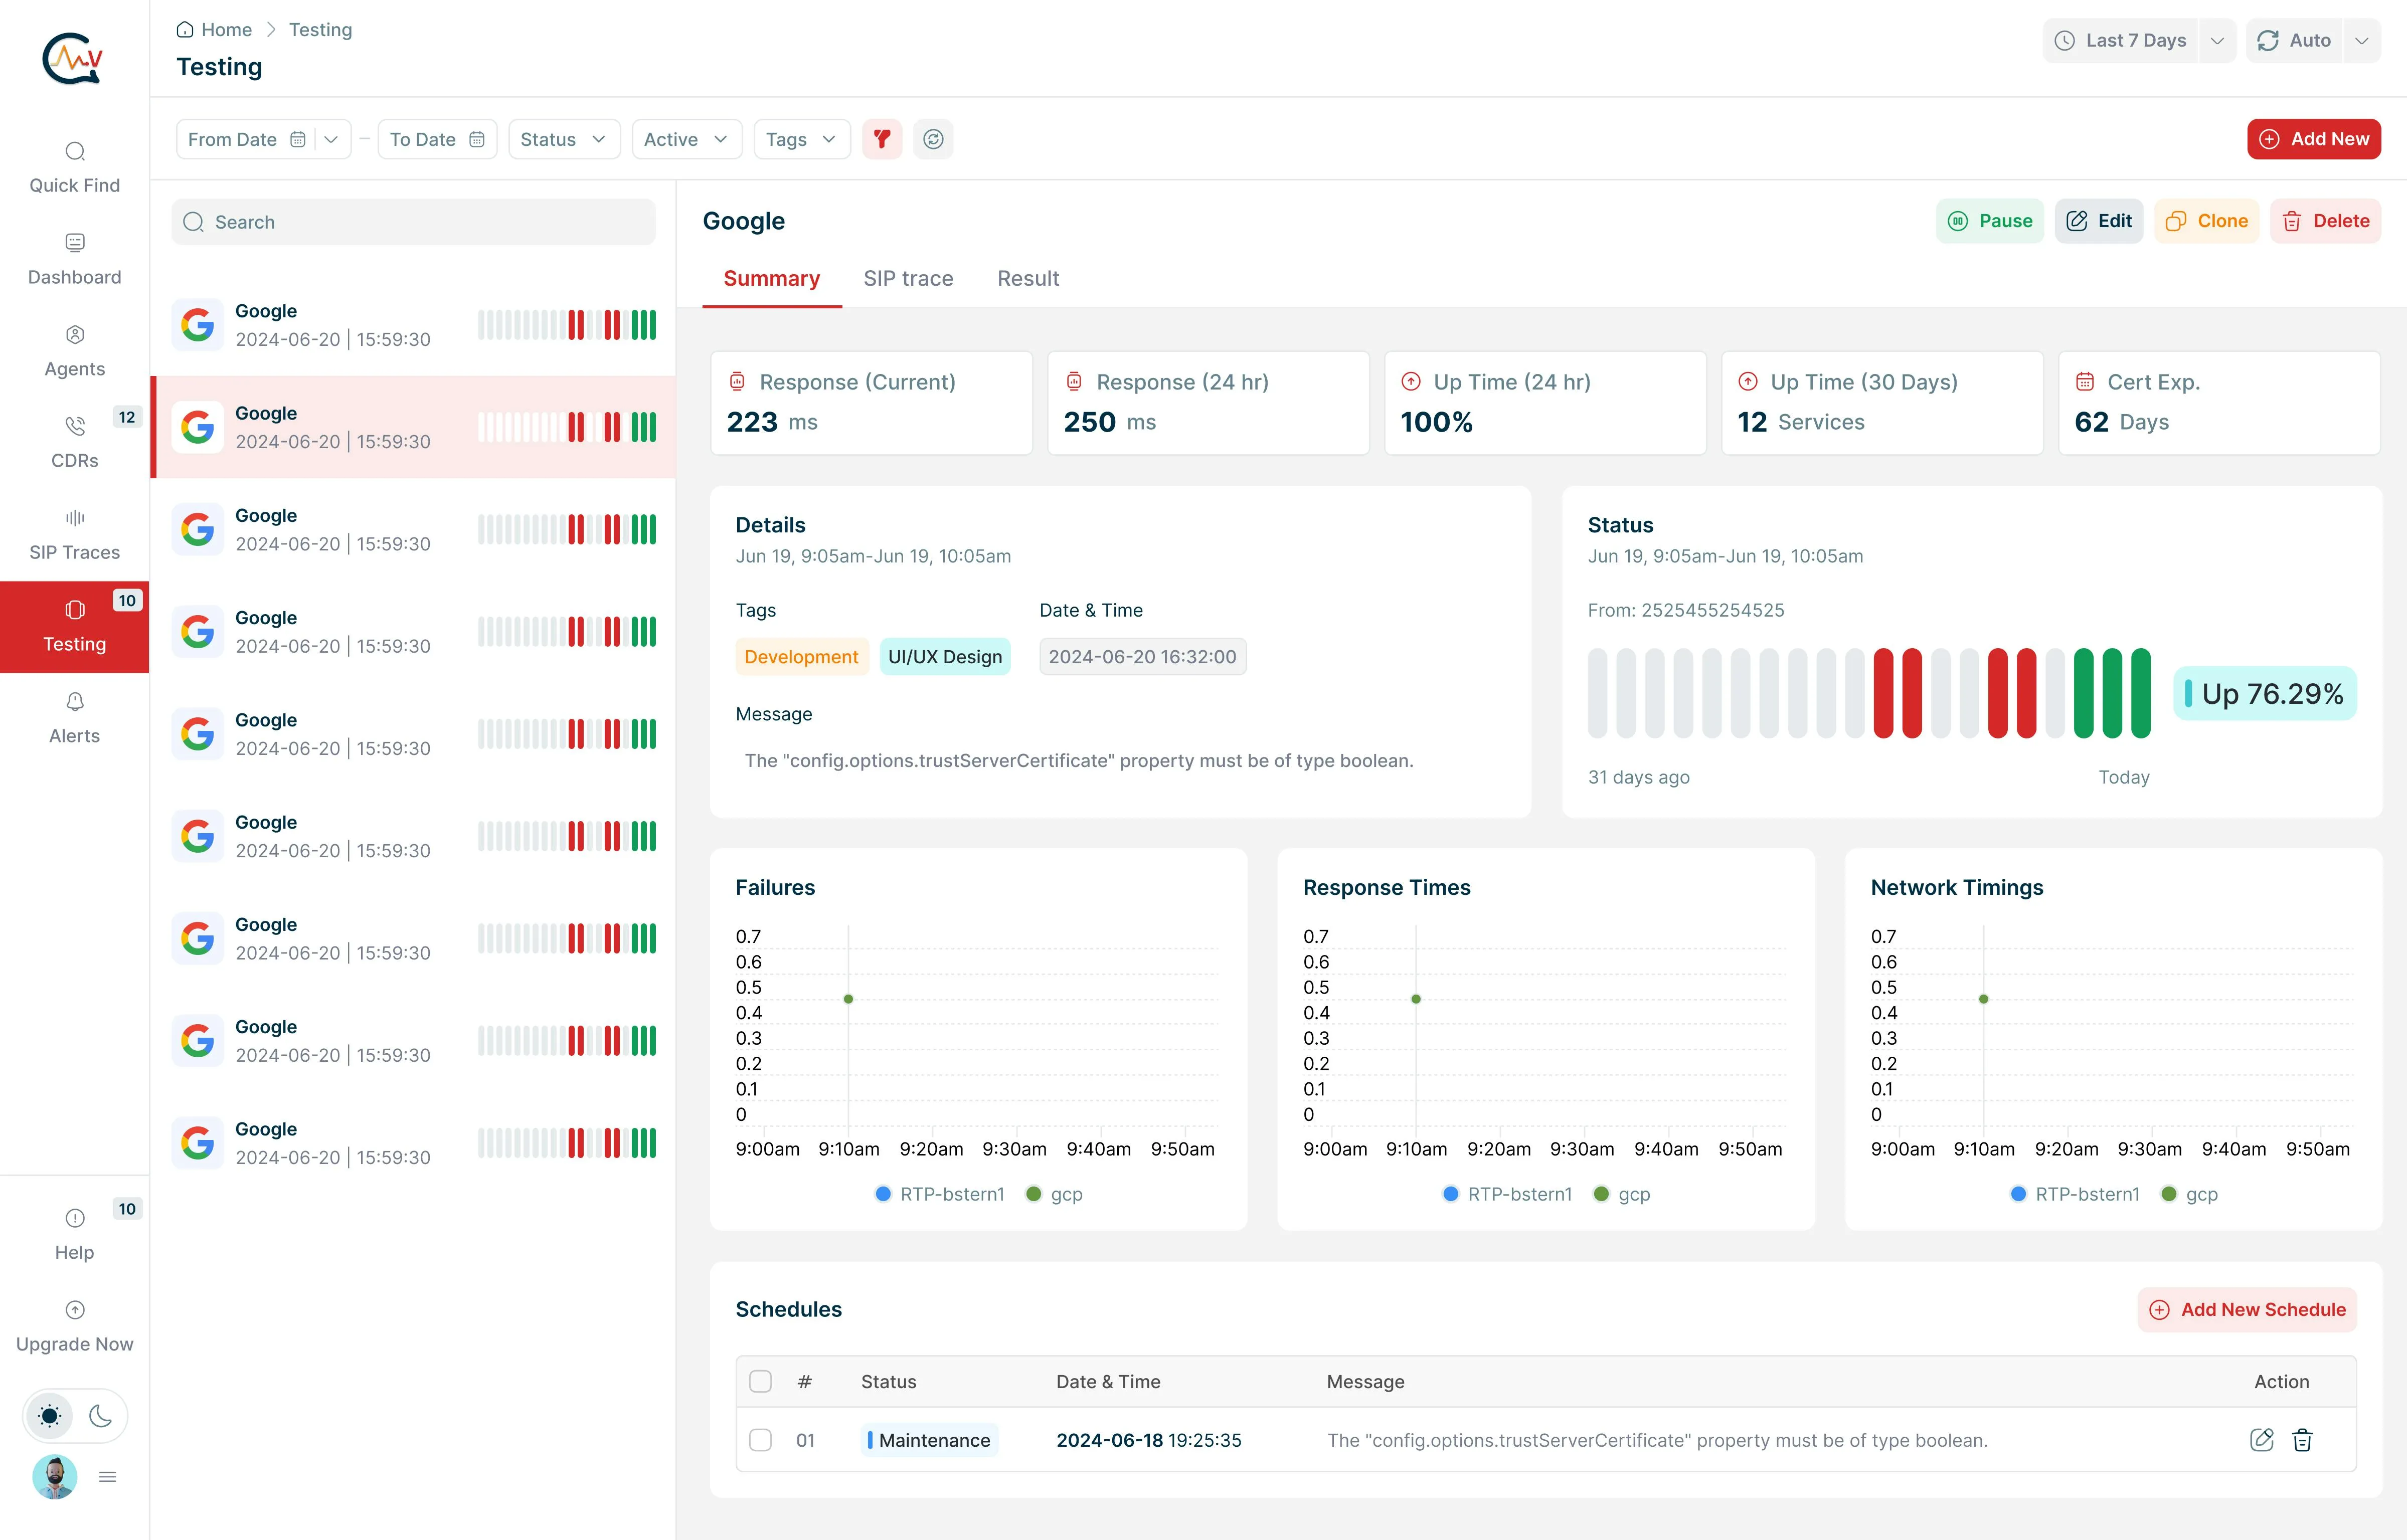Click the app logo at top left

[x=72, y=59]
